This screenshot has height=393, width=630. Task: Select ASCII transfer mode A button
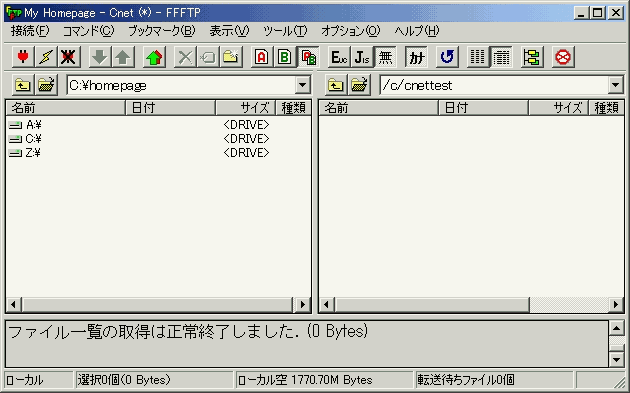tap(262, 57)
